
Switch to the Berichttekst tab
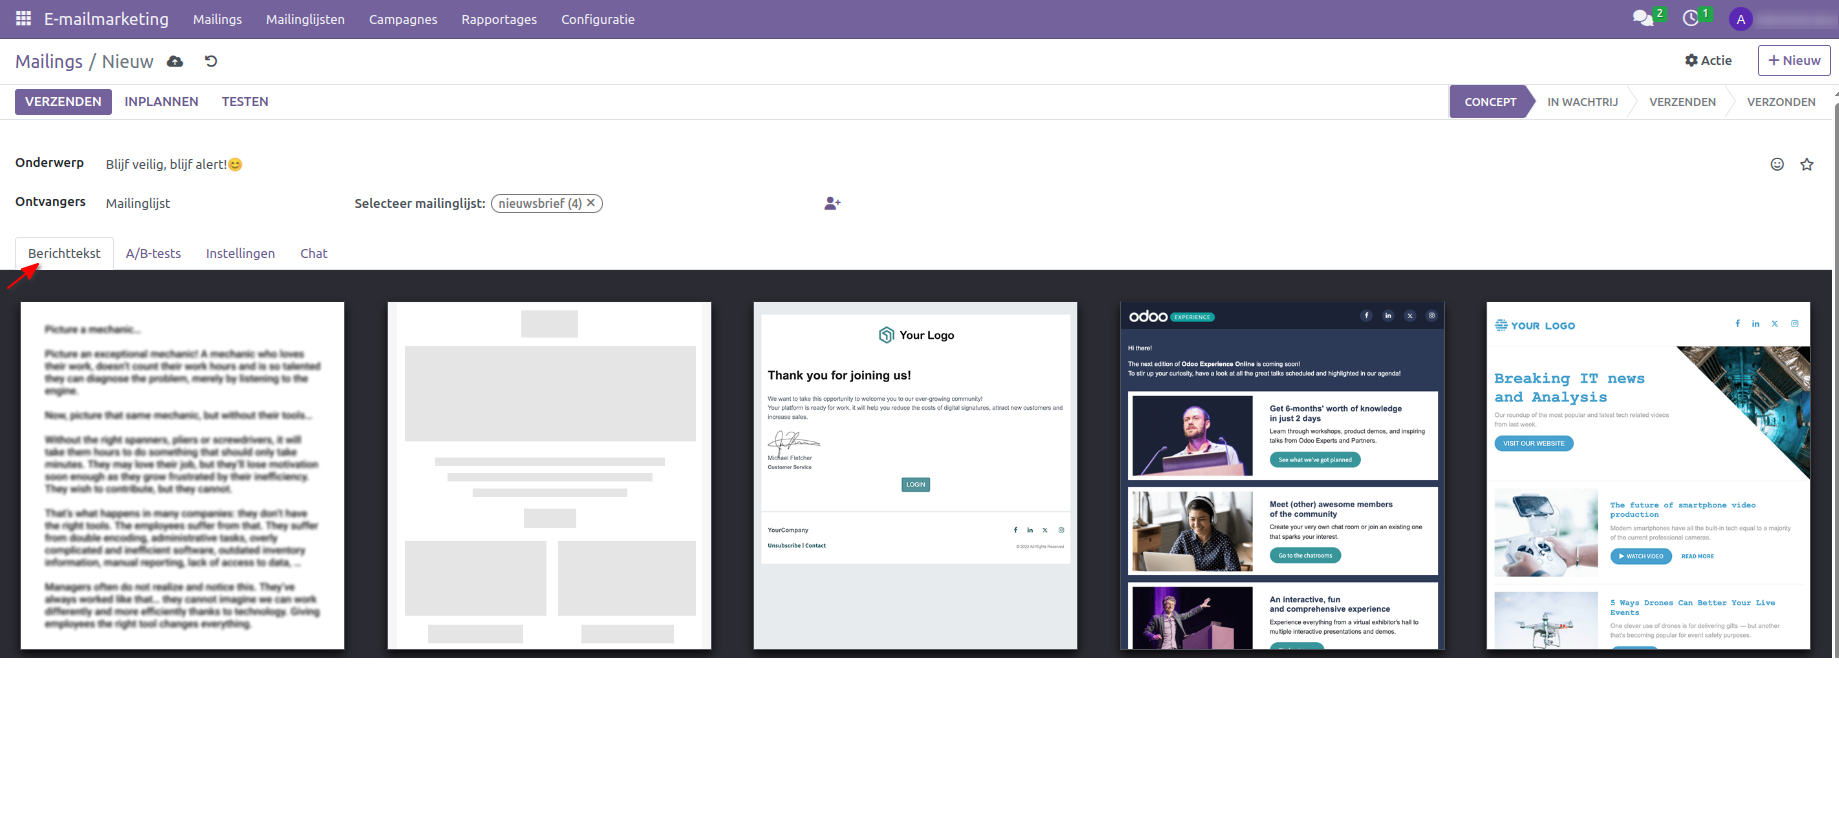(x=64, y=254)
